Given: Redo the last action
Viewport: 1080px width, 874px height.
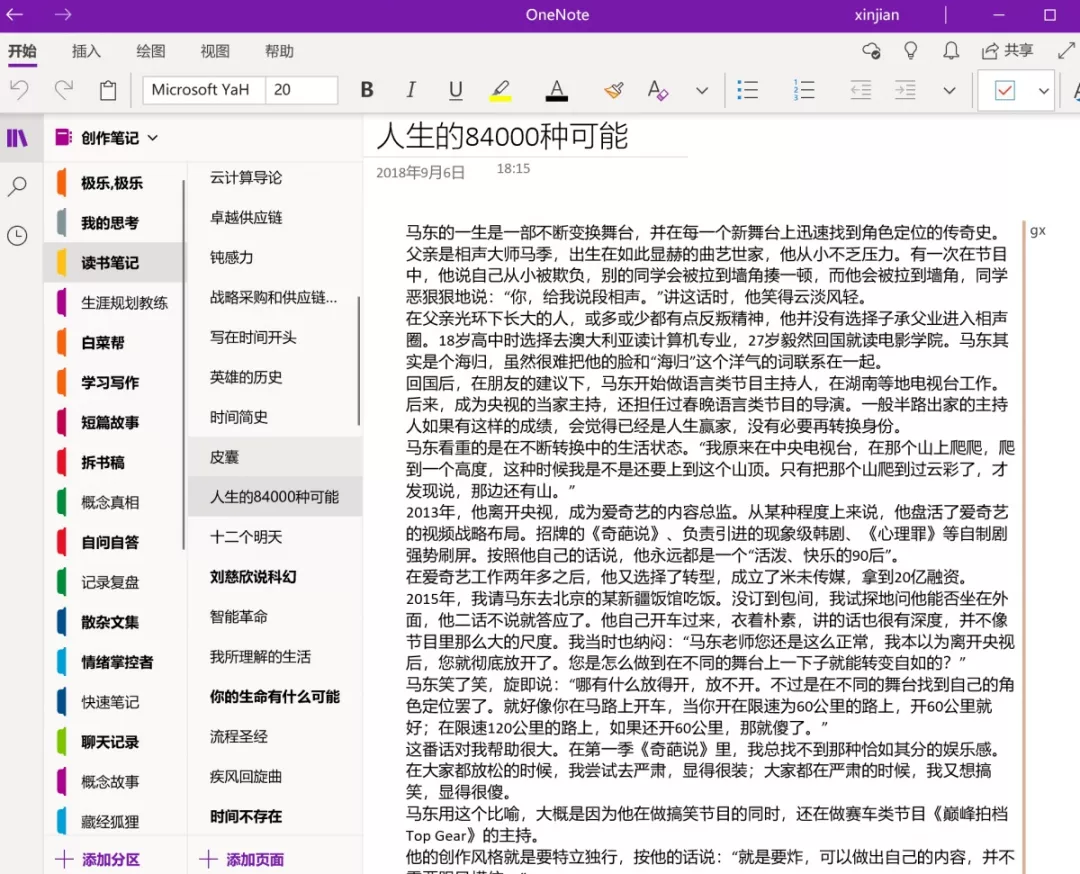Looking at the screenshot, I should pos(63,90).
